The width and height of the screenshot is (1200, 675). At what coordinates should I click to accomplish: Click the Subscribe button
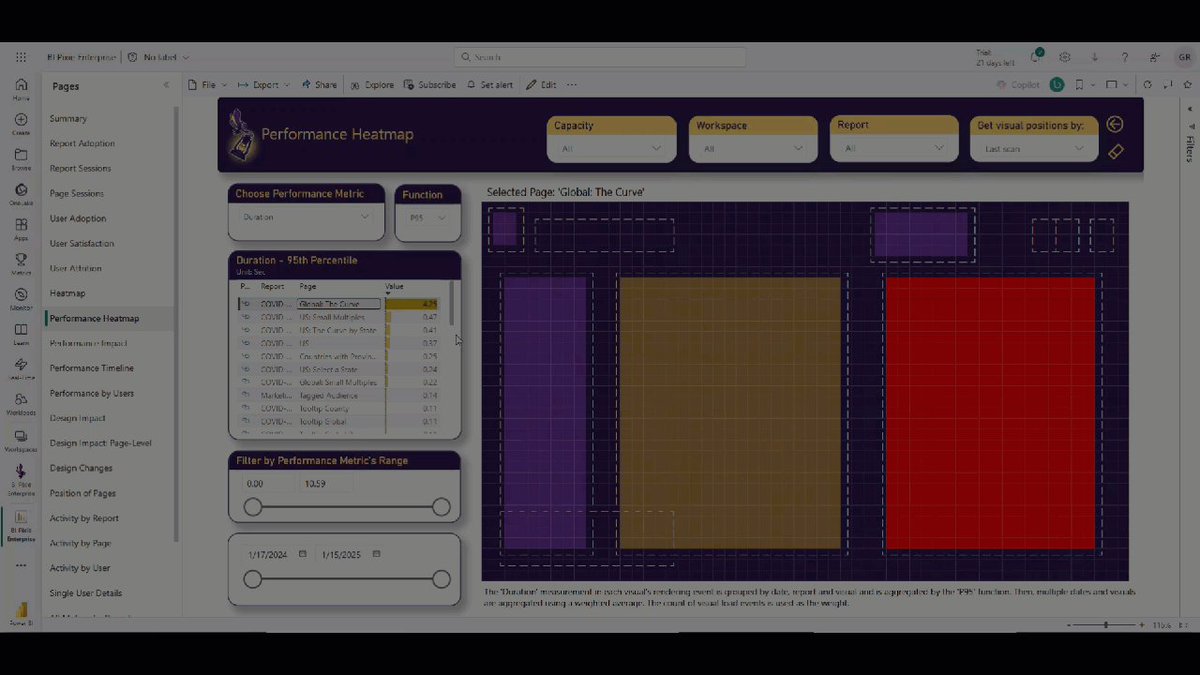tap(430, 85)
